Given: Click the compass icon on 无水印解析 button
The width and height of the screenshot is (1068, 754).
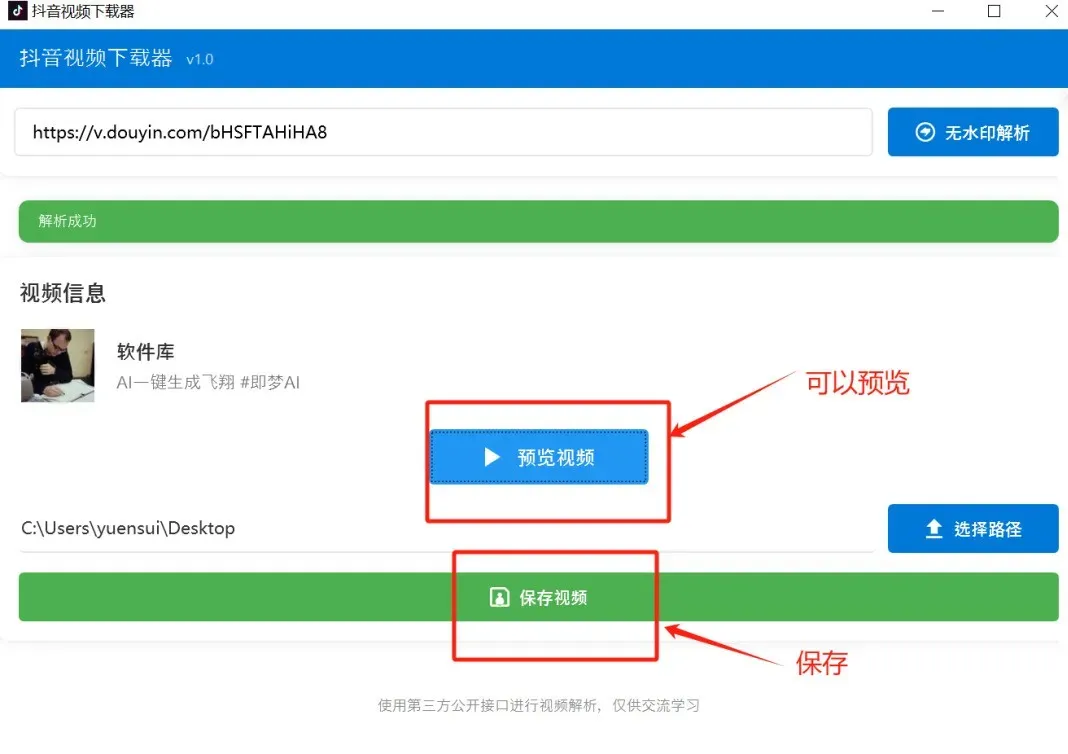Looking at the screenshot, I should (925, 132).
